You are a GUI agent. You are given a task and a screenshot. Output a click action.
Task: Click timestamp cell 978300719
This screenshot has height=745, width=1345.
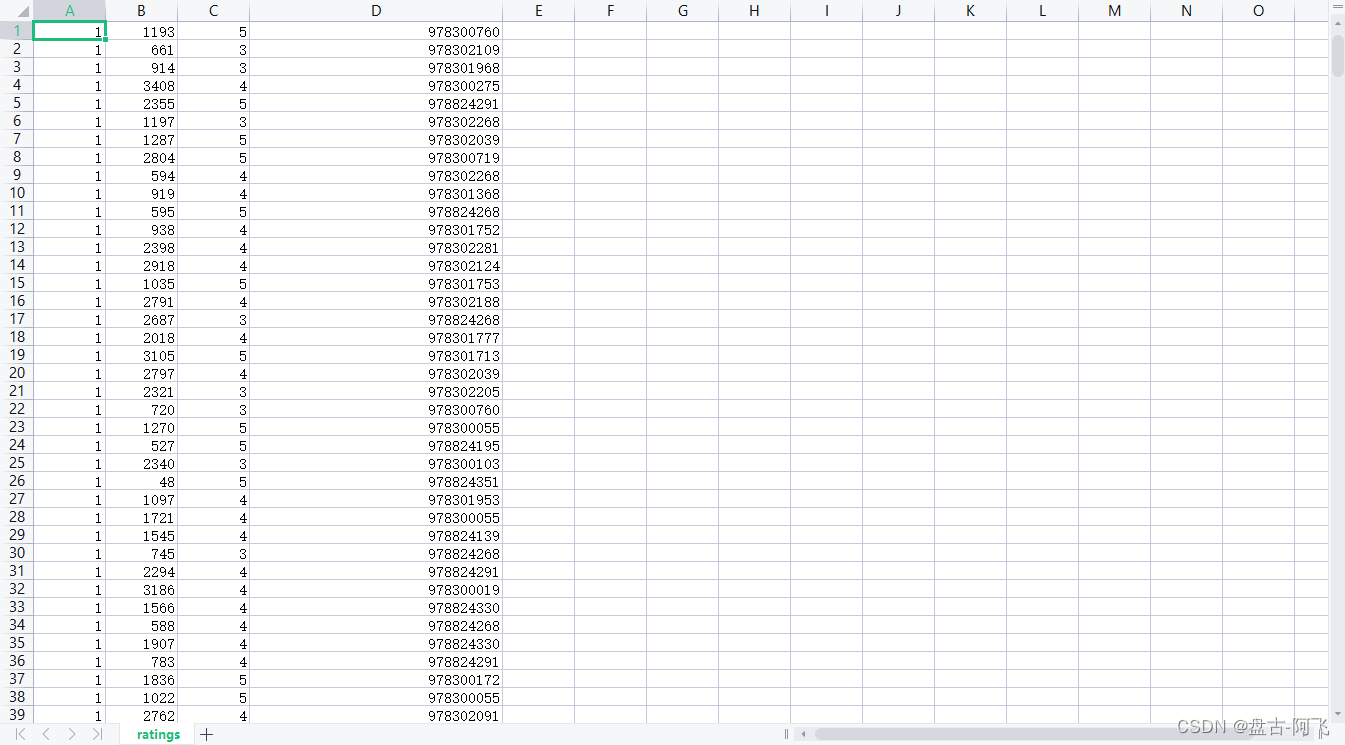(376, 158)
